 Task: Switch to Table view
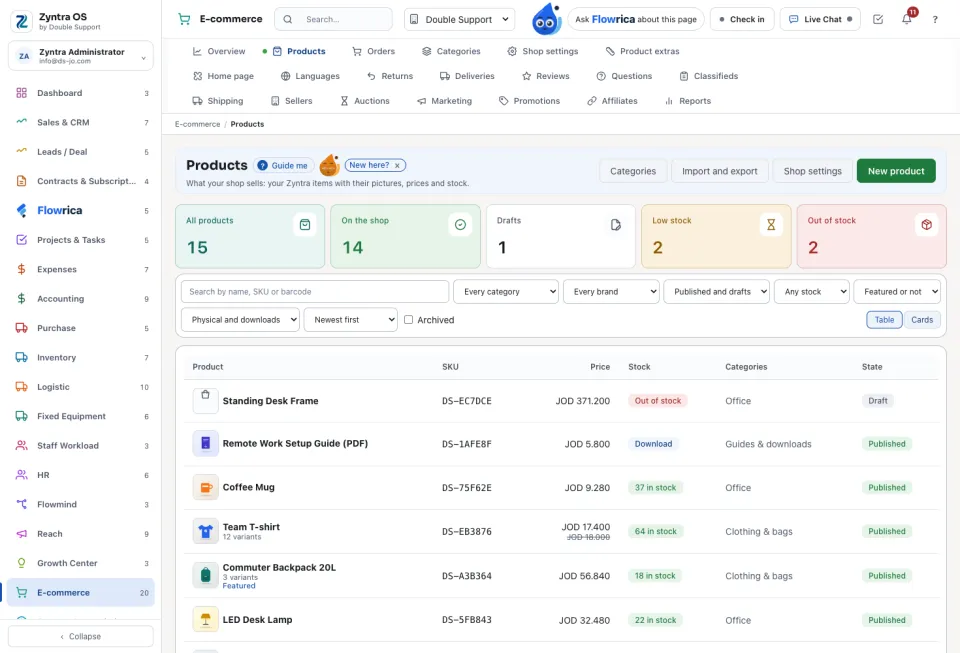pyautogui.click(x=884, y=319)
